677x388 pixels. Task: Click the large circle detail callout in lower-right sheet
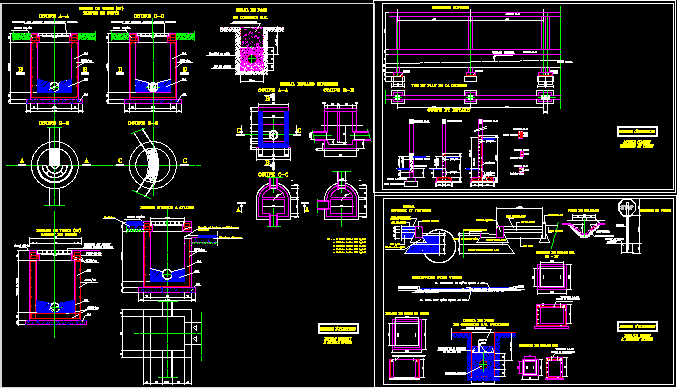pyautogui.click(x=440, y=246)
